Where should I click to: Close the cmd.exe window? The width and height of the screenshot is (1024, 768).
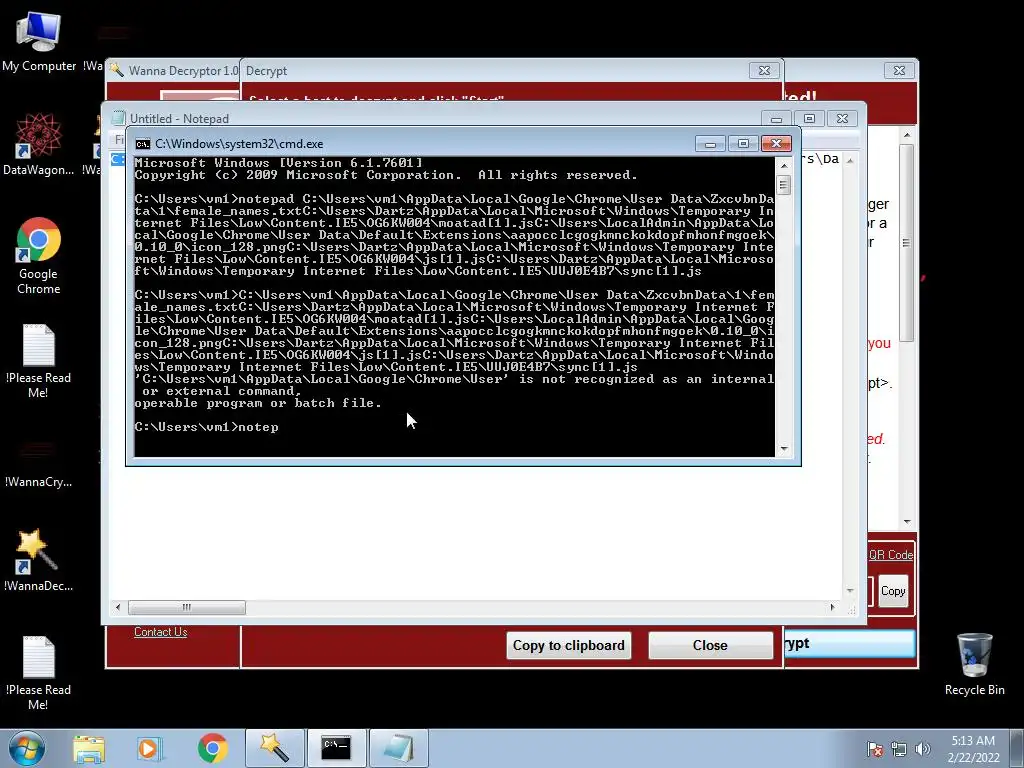pyautogui.click(x=776, y=144)
